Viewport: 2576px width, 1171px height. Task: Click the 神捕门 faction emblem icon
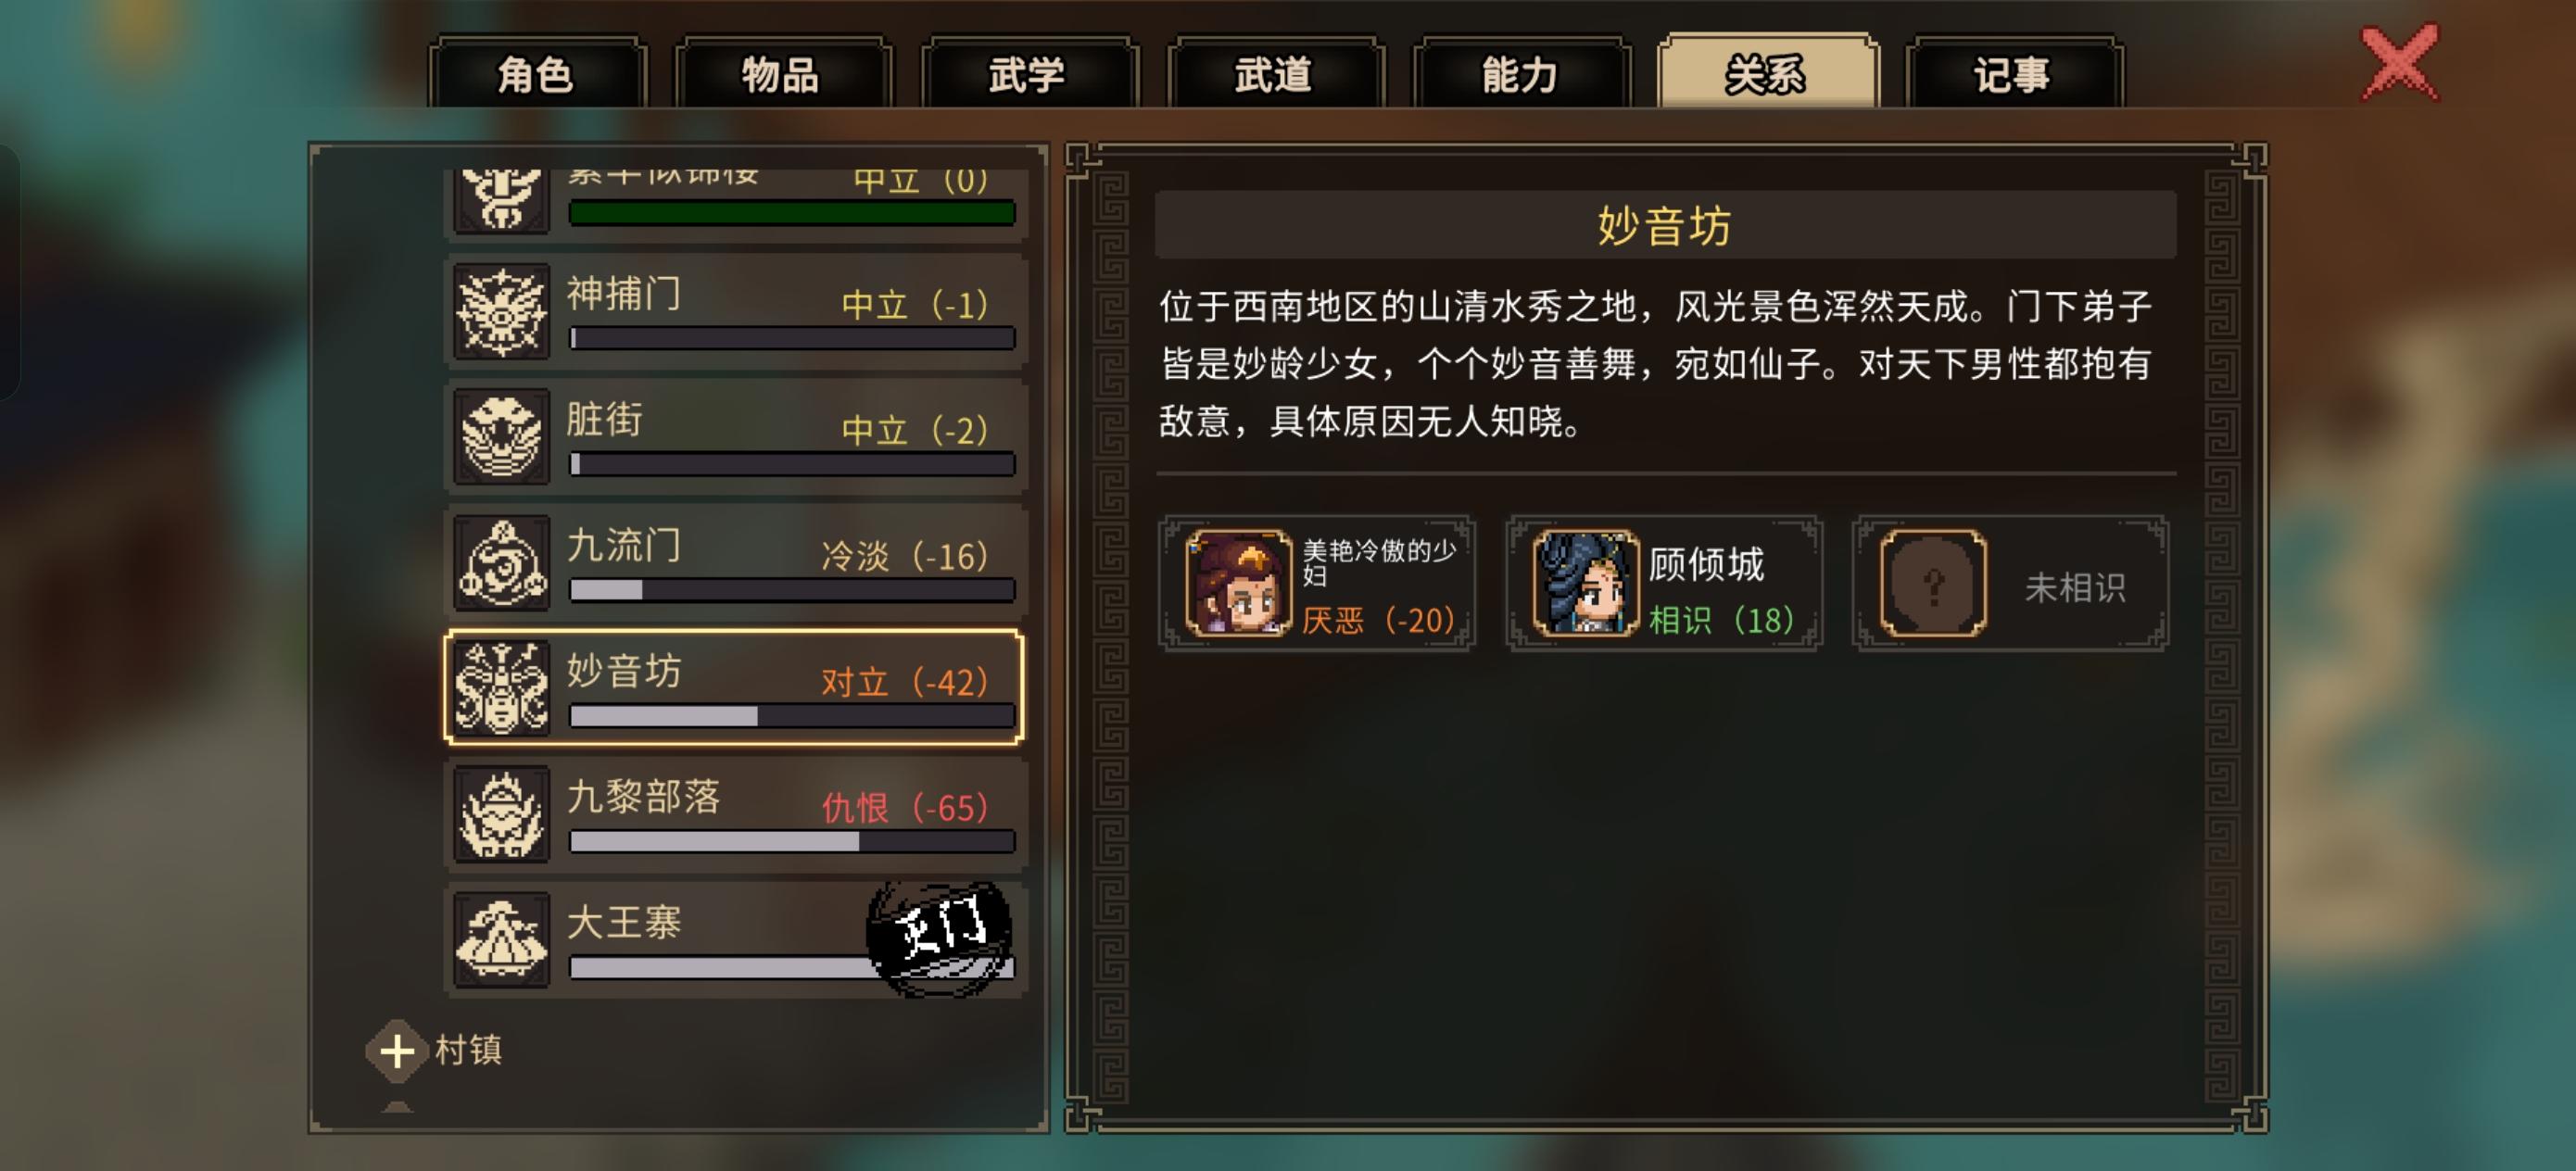[501, 311]
